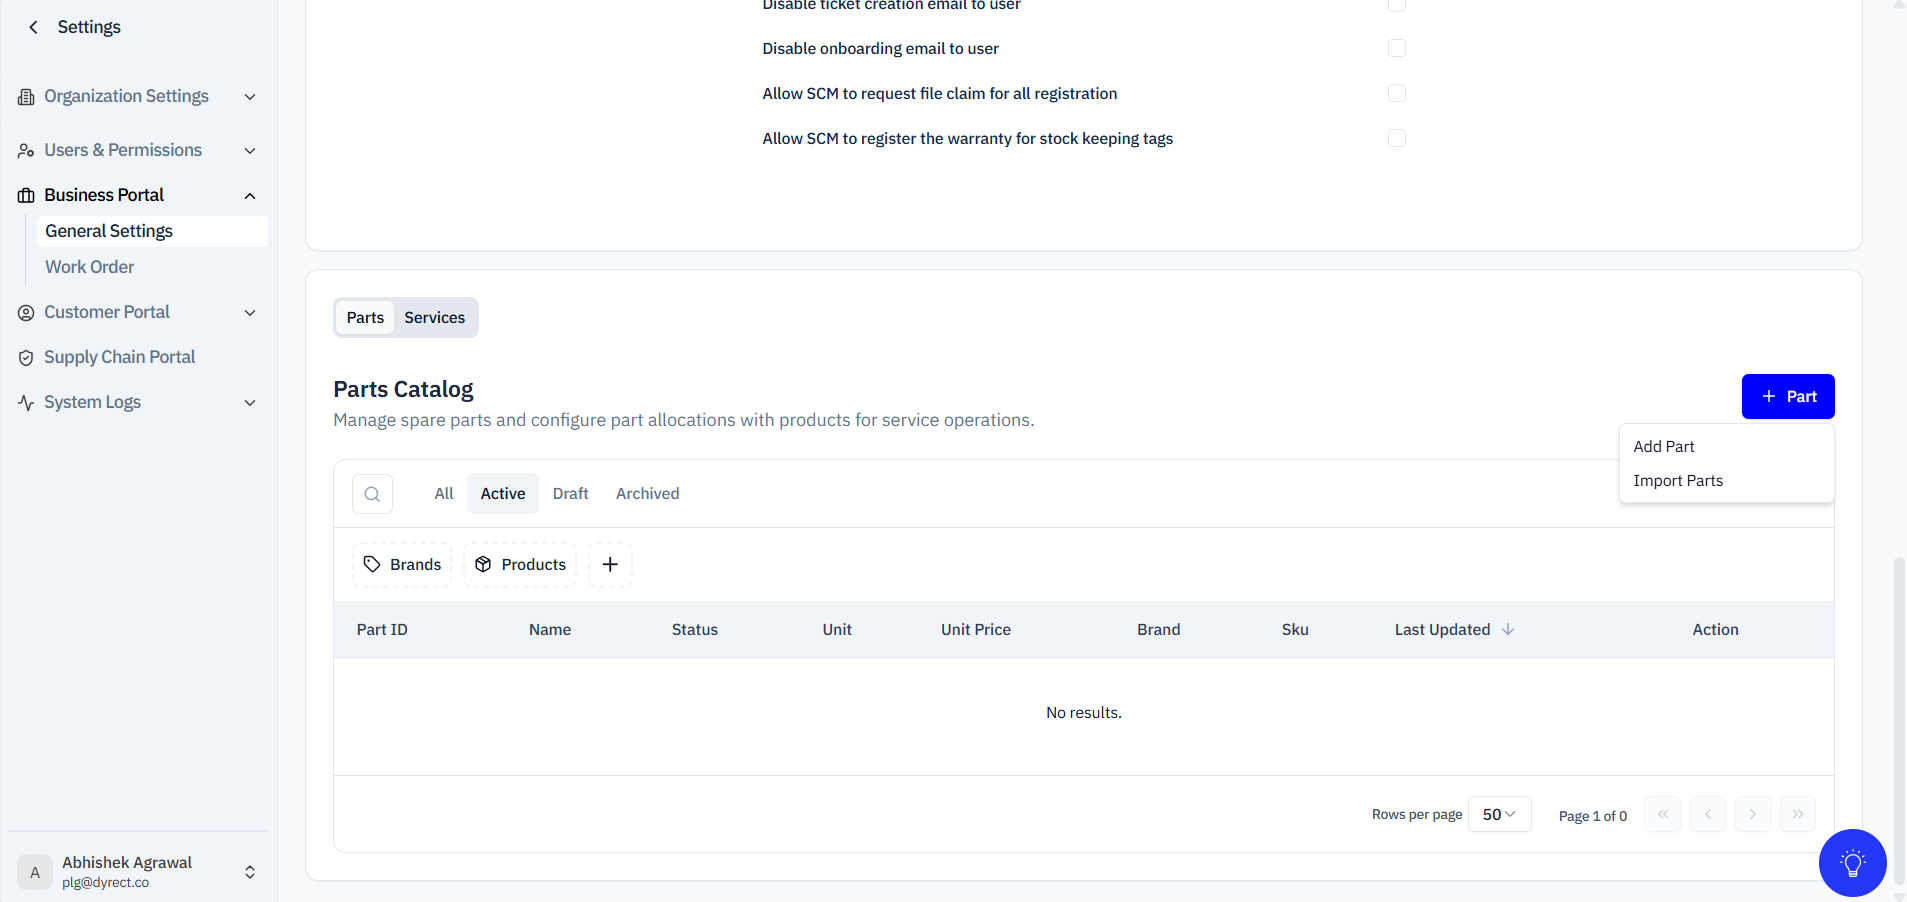
Task: Open Rows per page dropdown
Action: [x=1498, y=814]
